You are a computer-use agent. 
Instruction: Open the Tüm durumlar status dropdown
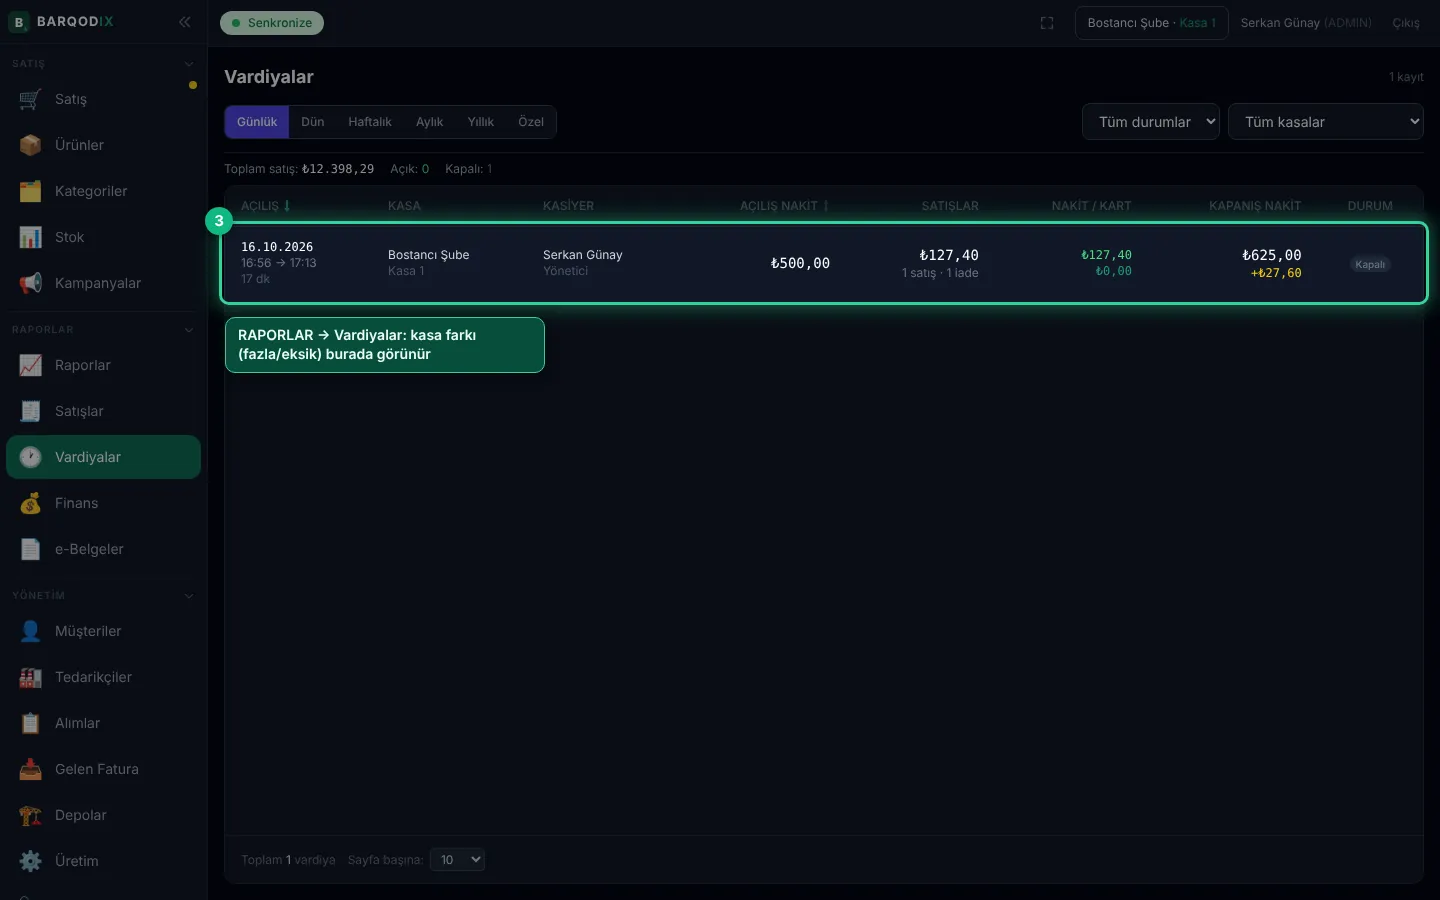coord(1151,122)
